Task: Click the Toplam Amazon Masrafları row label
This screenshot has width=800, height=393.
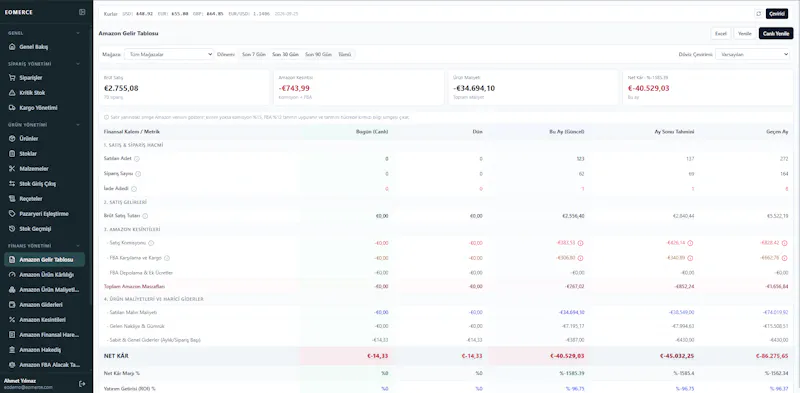Action: (x=134, y=287)
